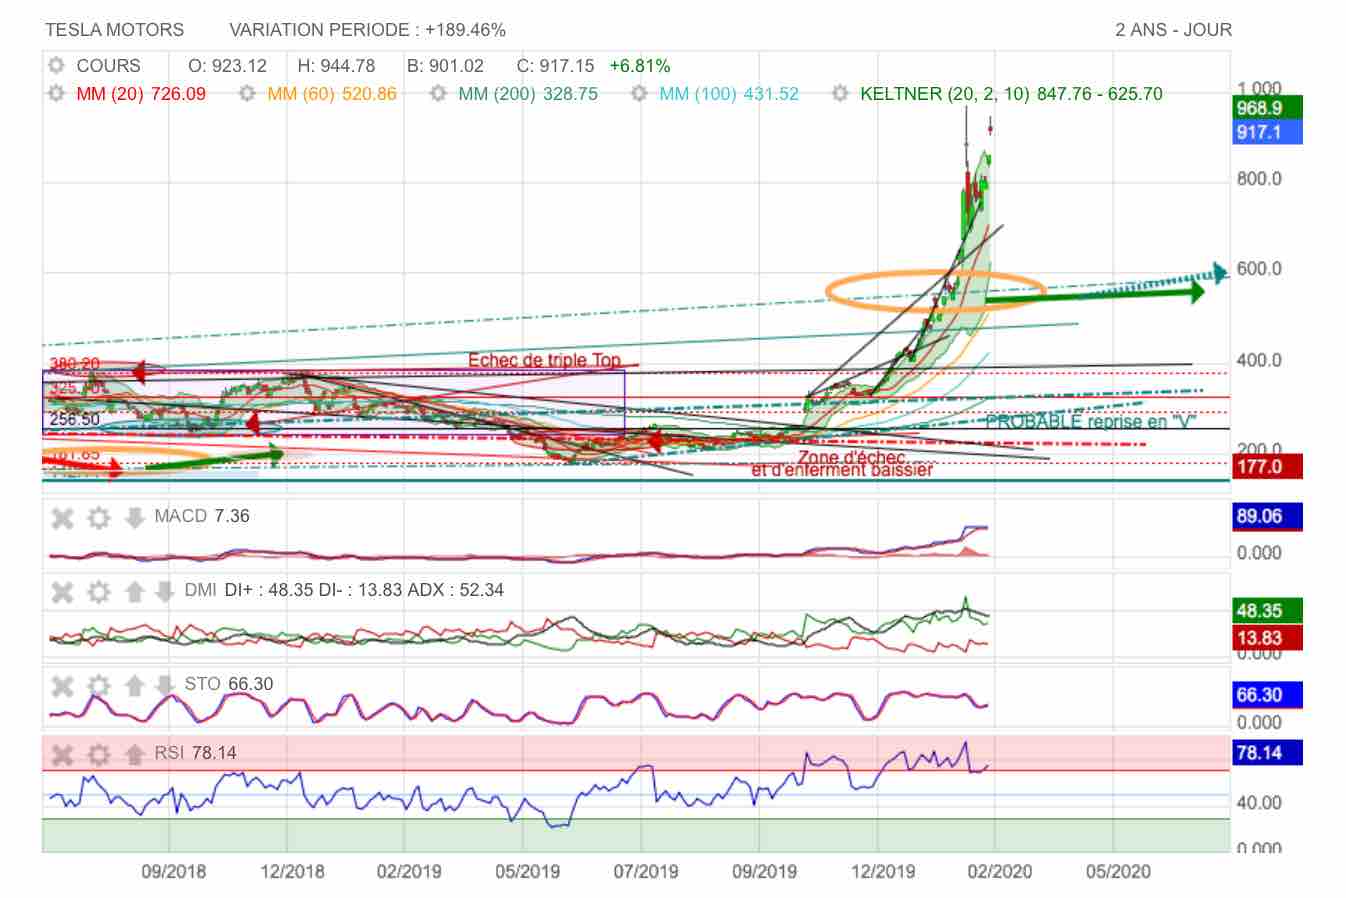Remove the DMI indicator with X
The image size is (1346, 898).
click(x=63, y=592)
